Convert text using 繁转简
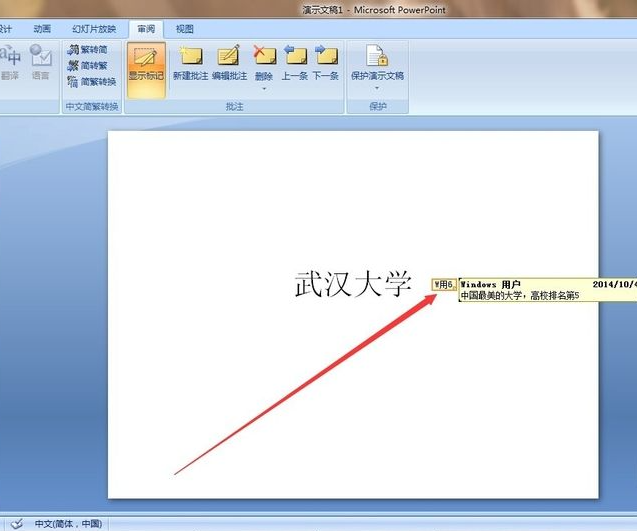 90,49
